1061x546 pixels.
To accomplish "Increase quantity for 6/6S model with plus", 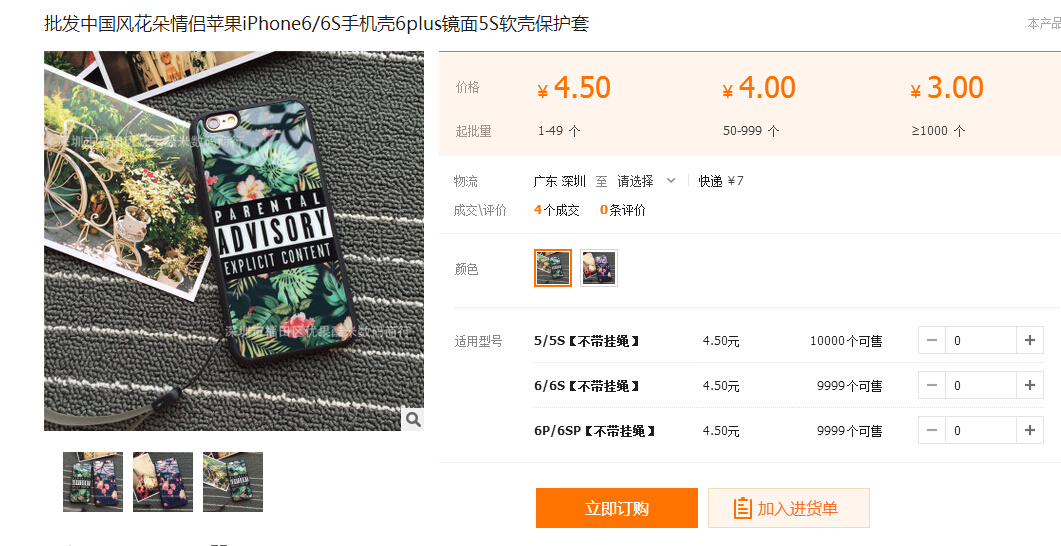I will (x=1030, y=385).
